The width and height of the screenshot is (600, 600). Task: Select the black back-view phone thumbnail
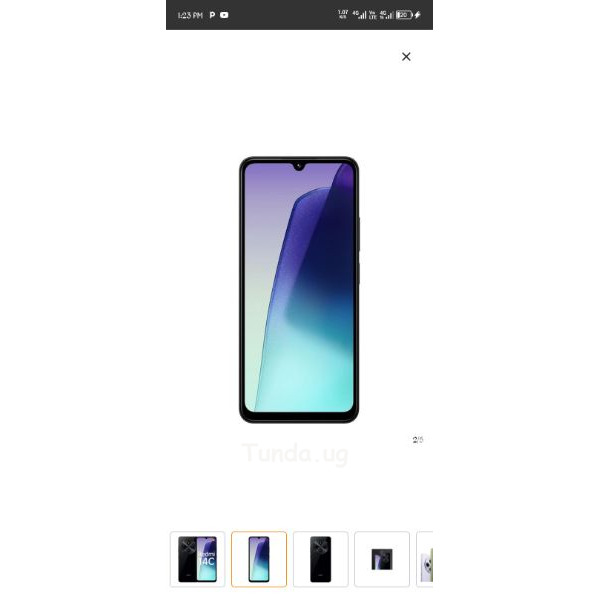[x=321, y=559]
